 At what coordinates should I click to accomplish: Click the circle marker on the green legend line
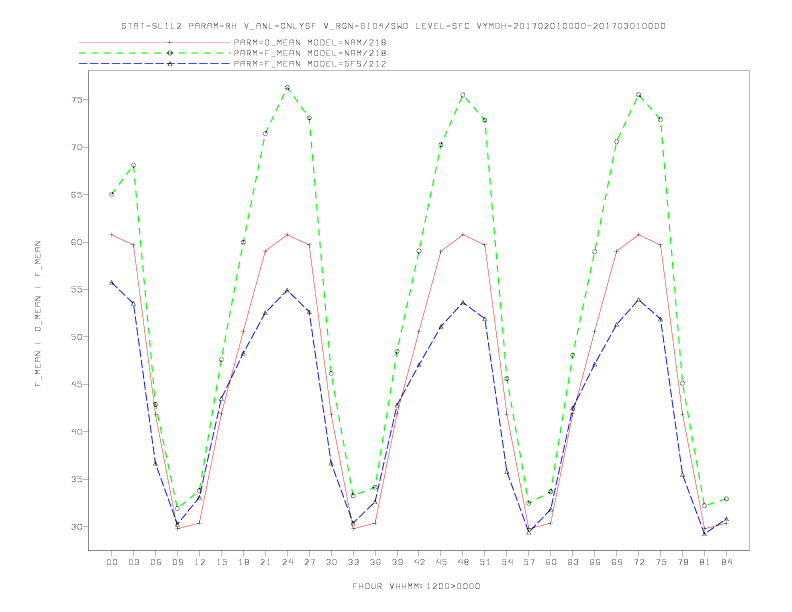coord(170,53)
